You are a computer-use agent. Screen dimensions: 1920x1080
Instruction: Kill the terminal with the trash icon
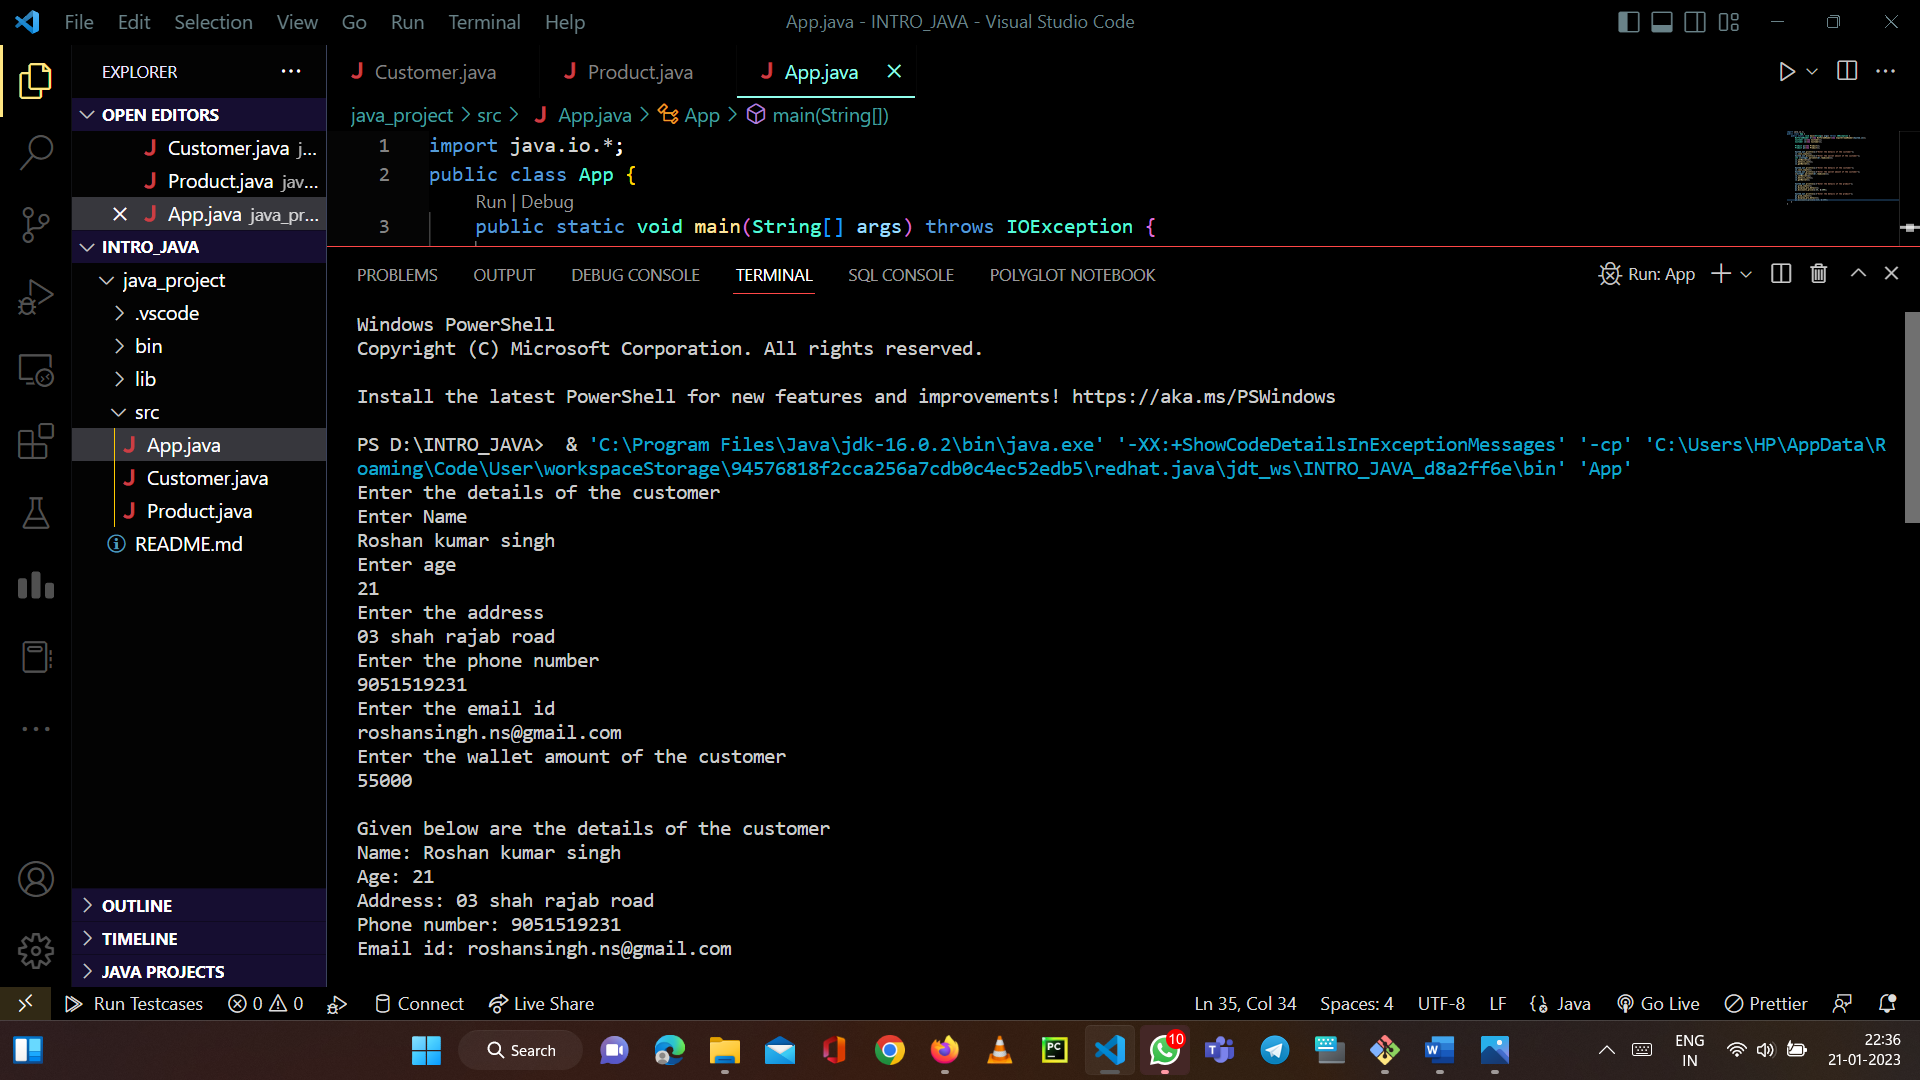[1817, 273]
